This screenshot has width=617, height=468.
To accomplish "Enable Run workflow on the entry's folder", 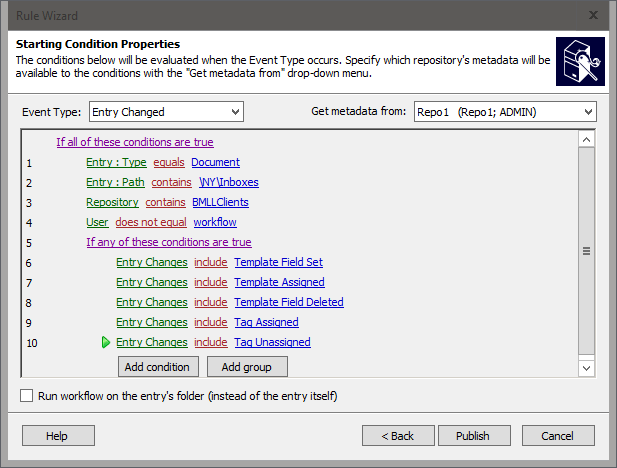I will [x=27, y=396].
